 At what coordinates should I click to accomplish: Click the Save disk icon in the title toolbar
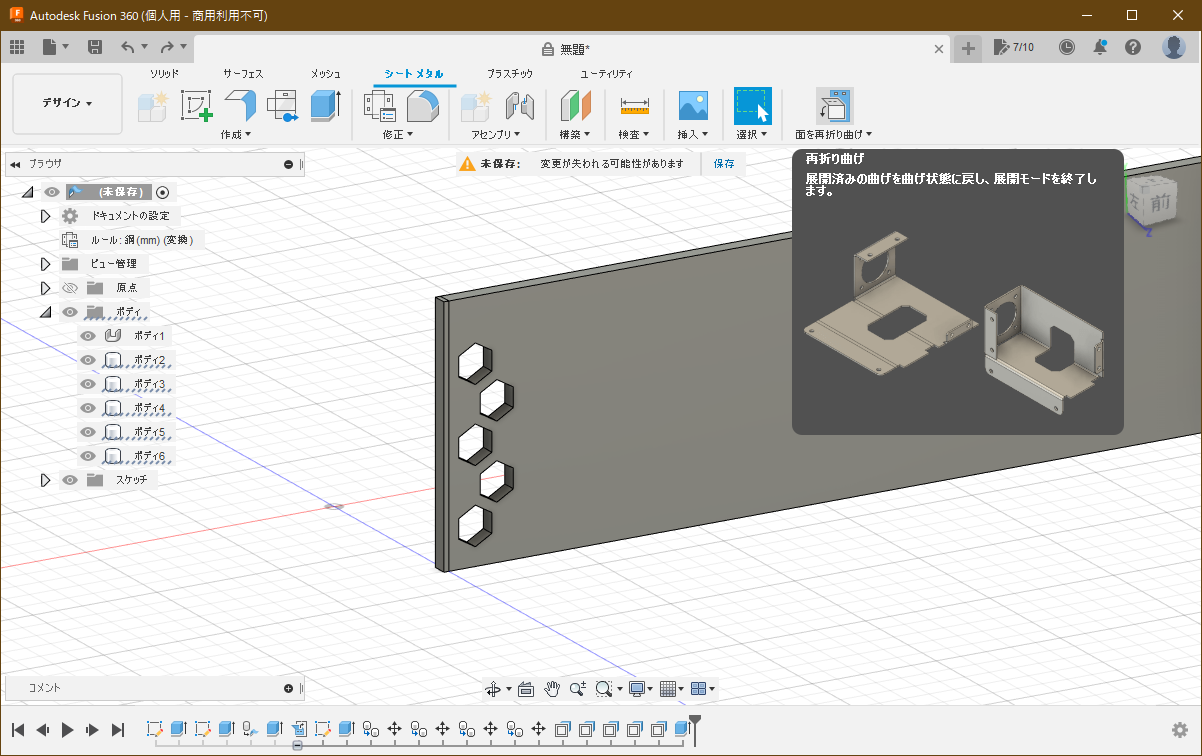pyautogui.click(x=95, y=47)
